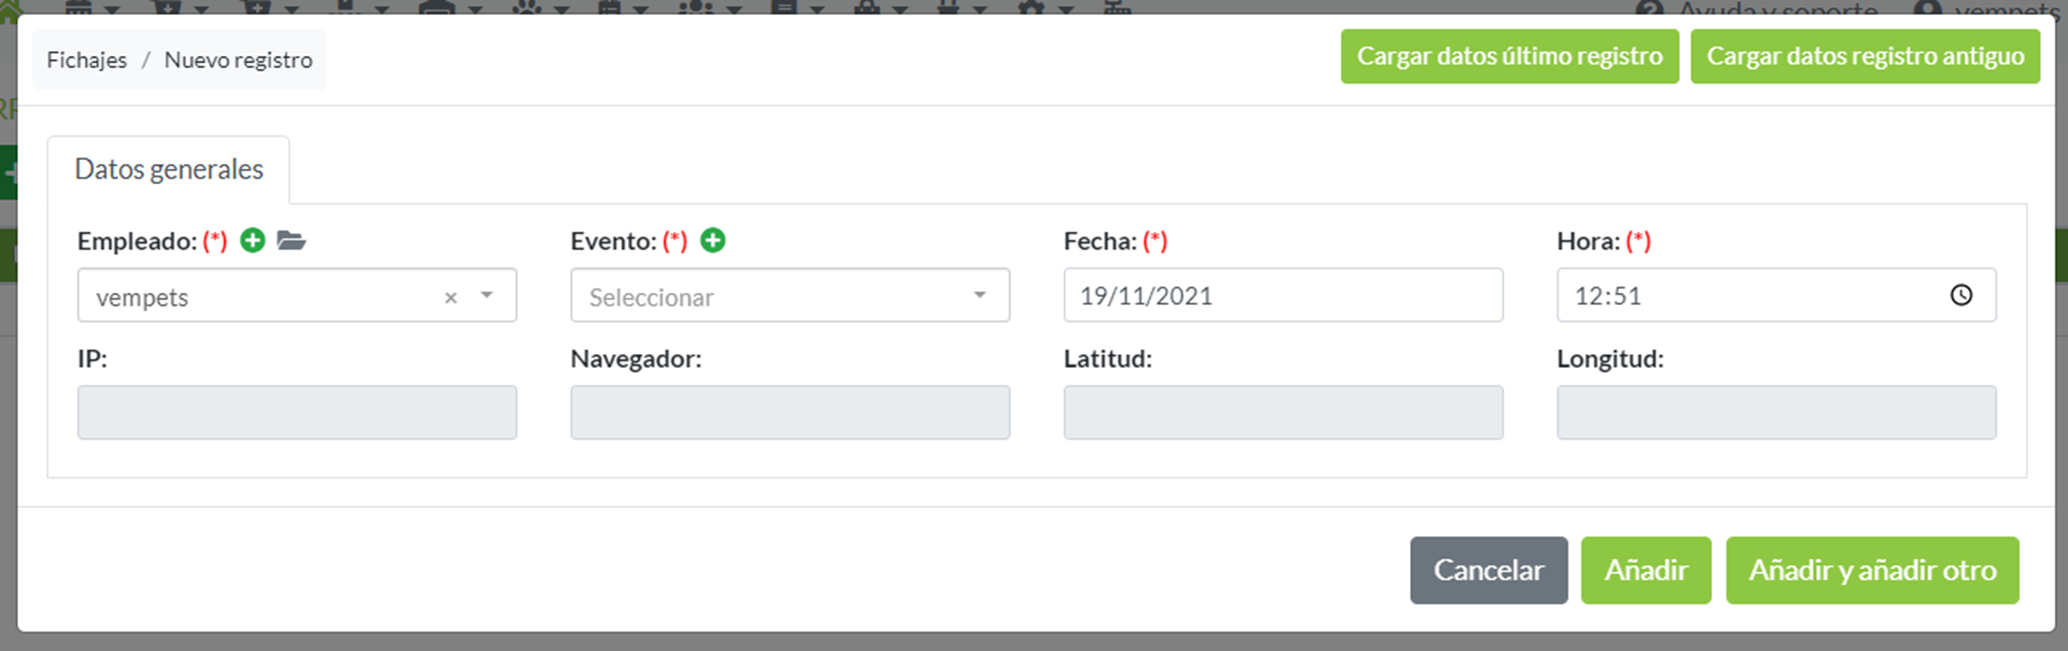Screen dimensions: 2068x651
Task: Click the Fecha date input field
Action: [x=1283, y=295]
